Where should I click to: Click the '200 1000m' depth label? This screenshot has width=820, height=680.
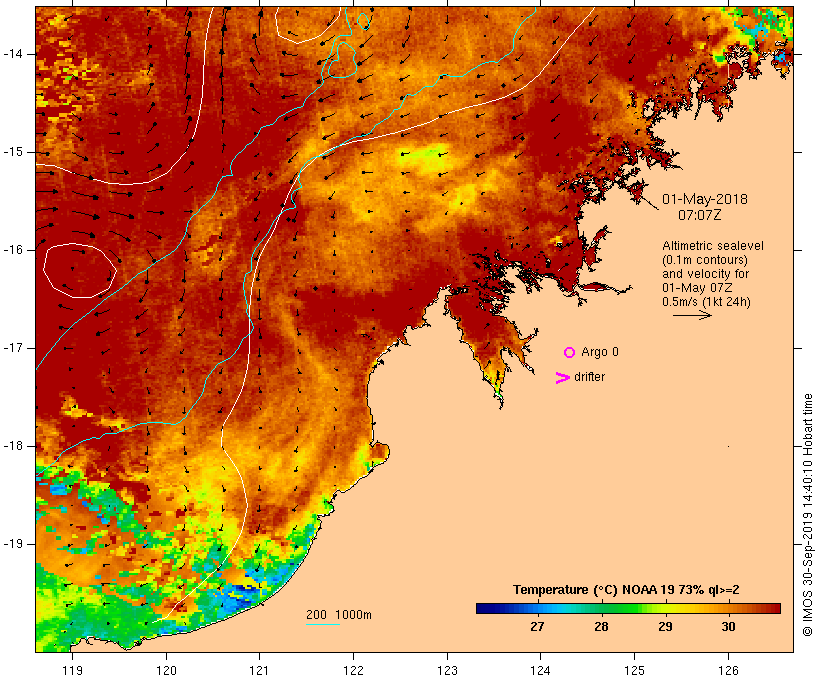(x=339, y=615)
